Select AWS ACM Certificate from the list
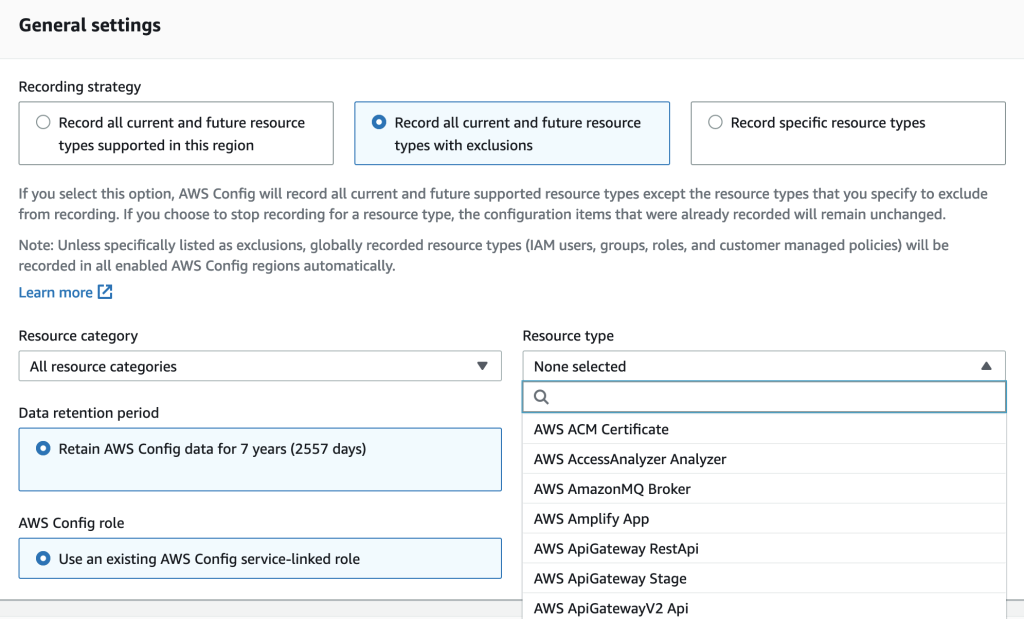Image resolution: width=1024 pixels, height=619 pixels. point(601,429)
